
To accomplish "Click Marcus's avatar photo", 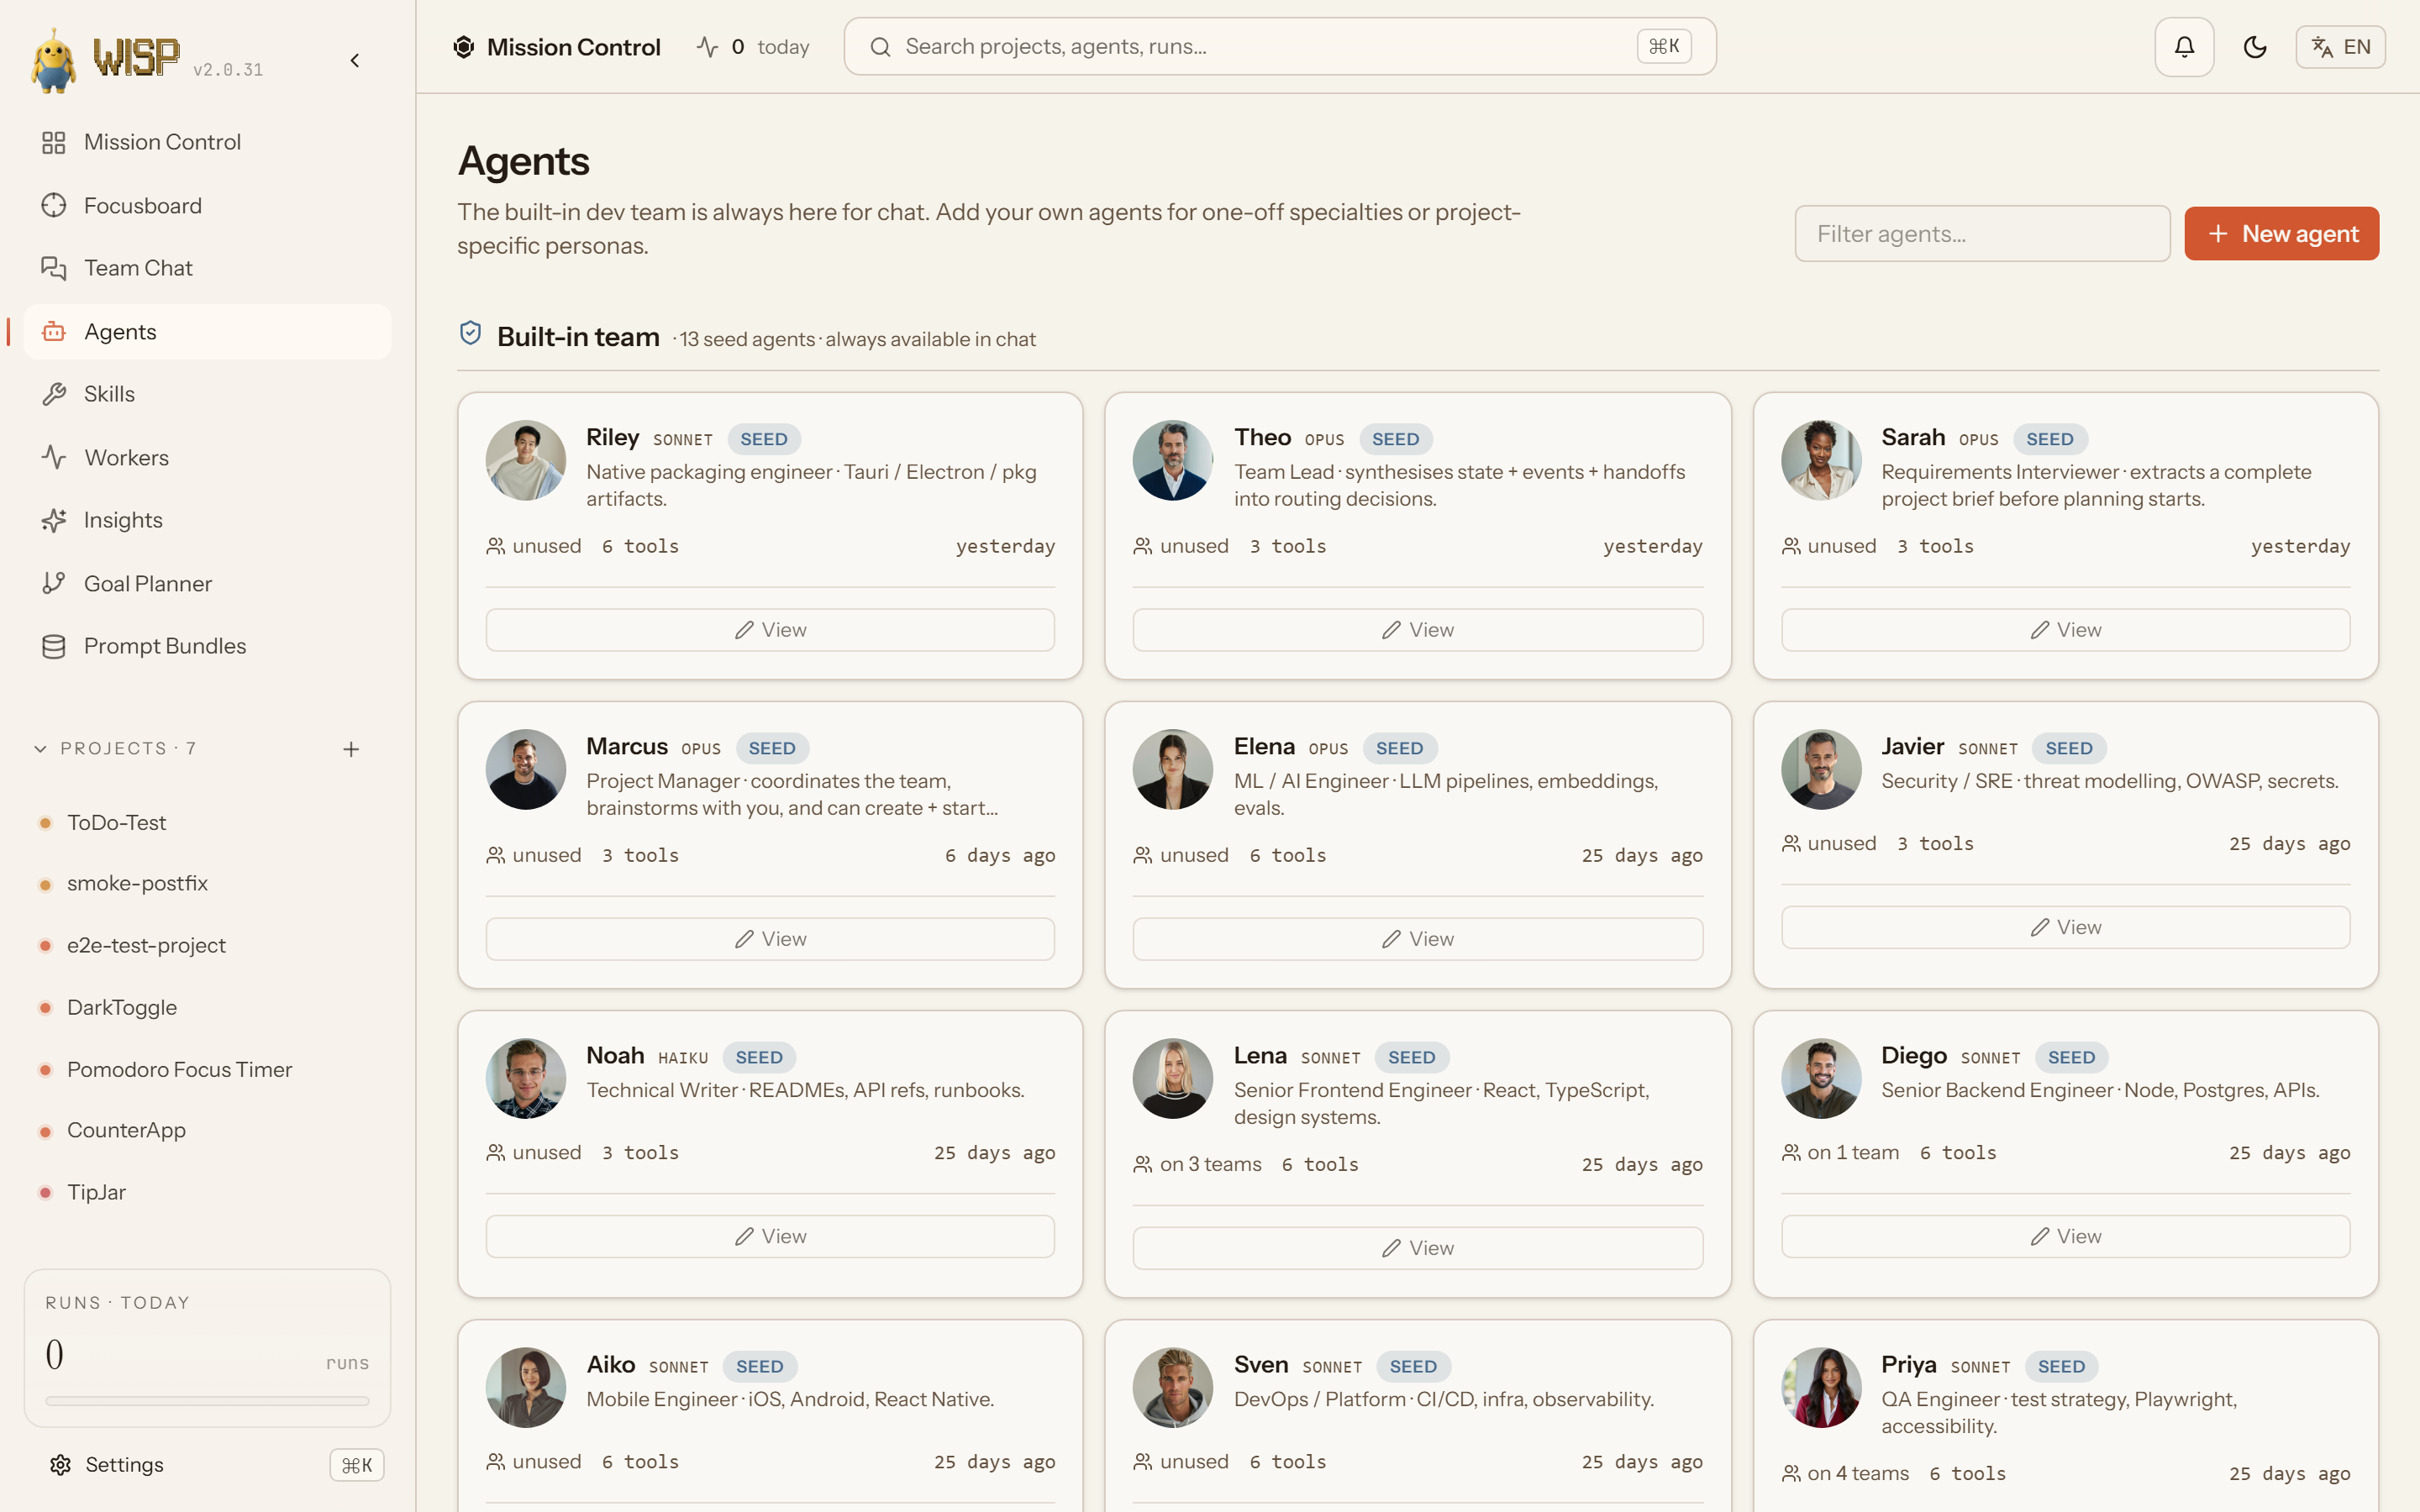I will [x=526, y=769].
